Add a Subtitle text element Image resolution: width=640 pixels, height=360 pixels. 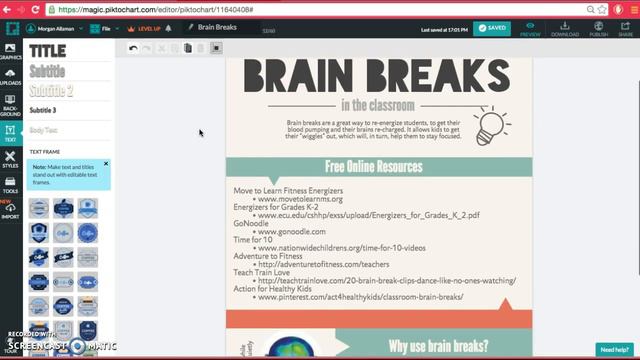[47, 71]
